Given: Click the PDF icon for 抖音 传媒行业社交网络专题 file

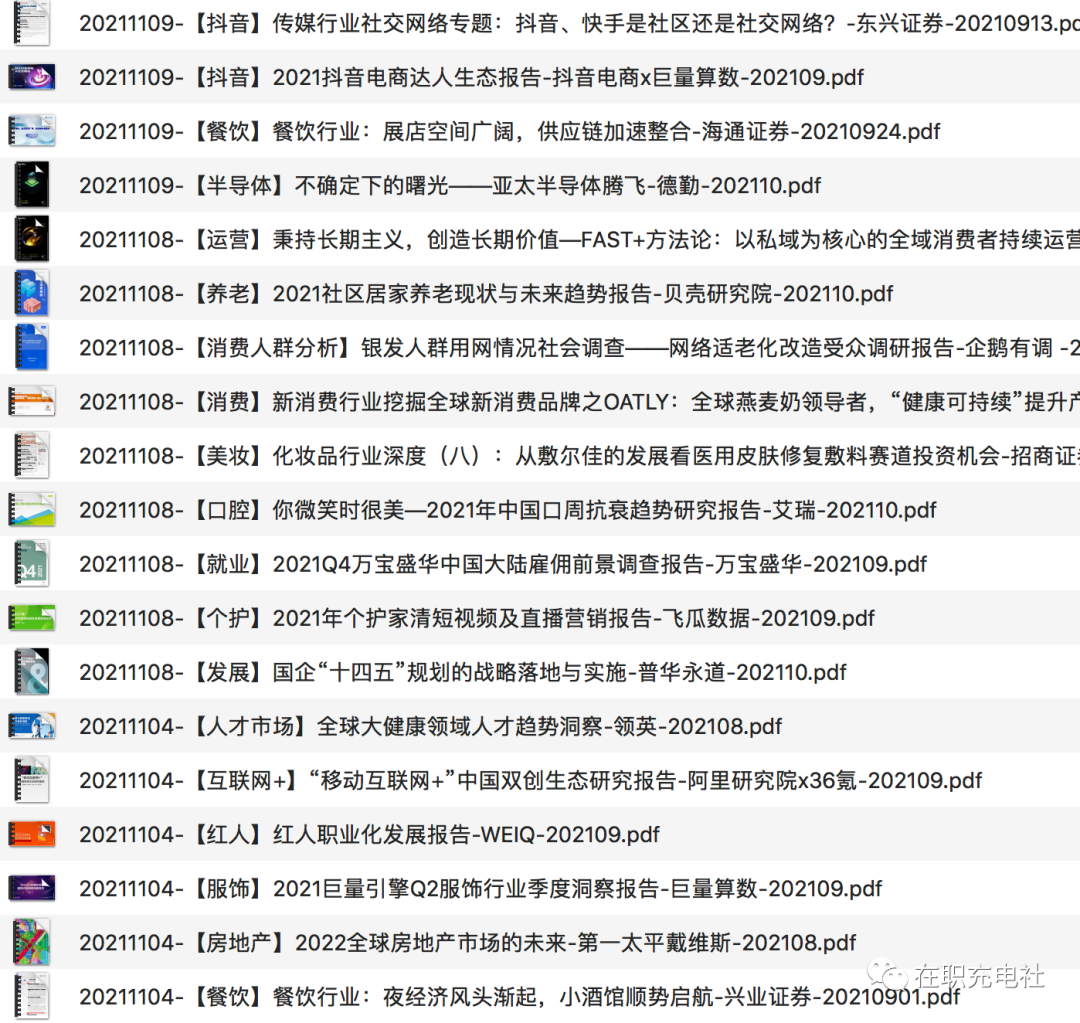Looking at the screenshot, I should (32, 23).
